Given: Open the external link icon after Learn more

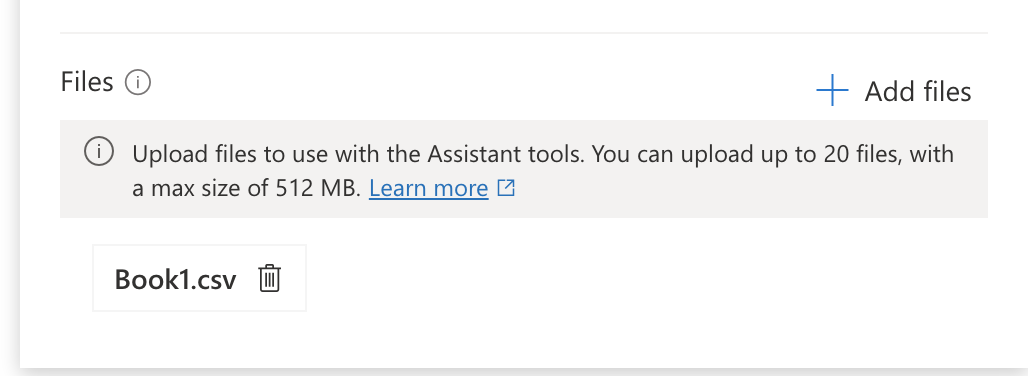Looking at the screenshot, I should tap(506, 188).
